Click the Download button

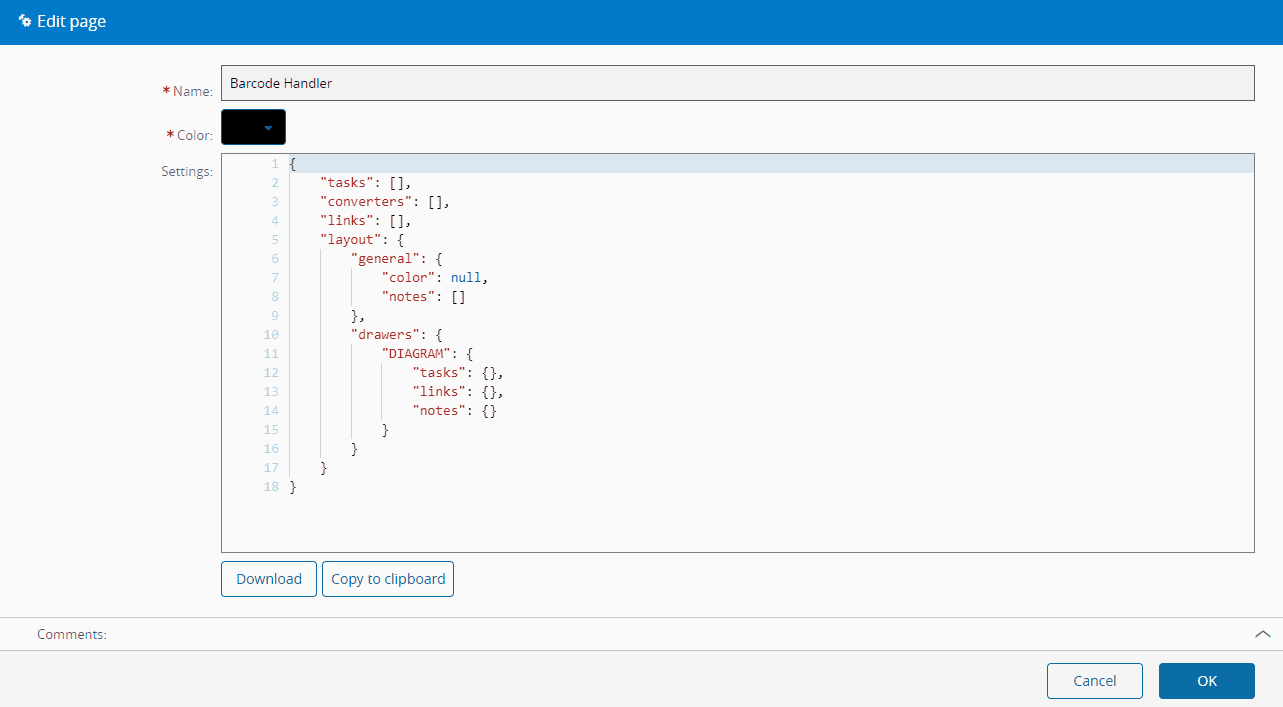(x=268, y=579)
